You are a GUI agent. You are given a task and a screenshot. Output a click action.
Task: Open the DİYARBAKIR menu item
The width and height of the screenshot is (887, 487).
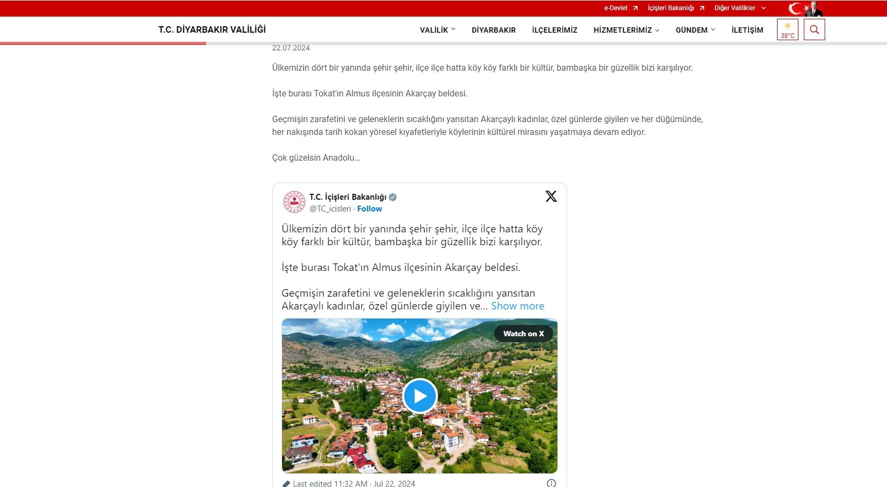click(x=494, y=30)
